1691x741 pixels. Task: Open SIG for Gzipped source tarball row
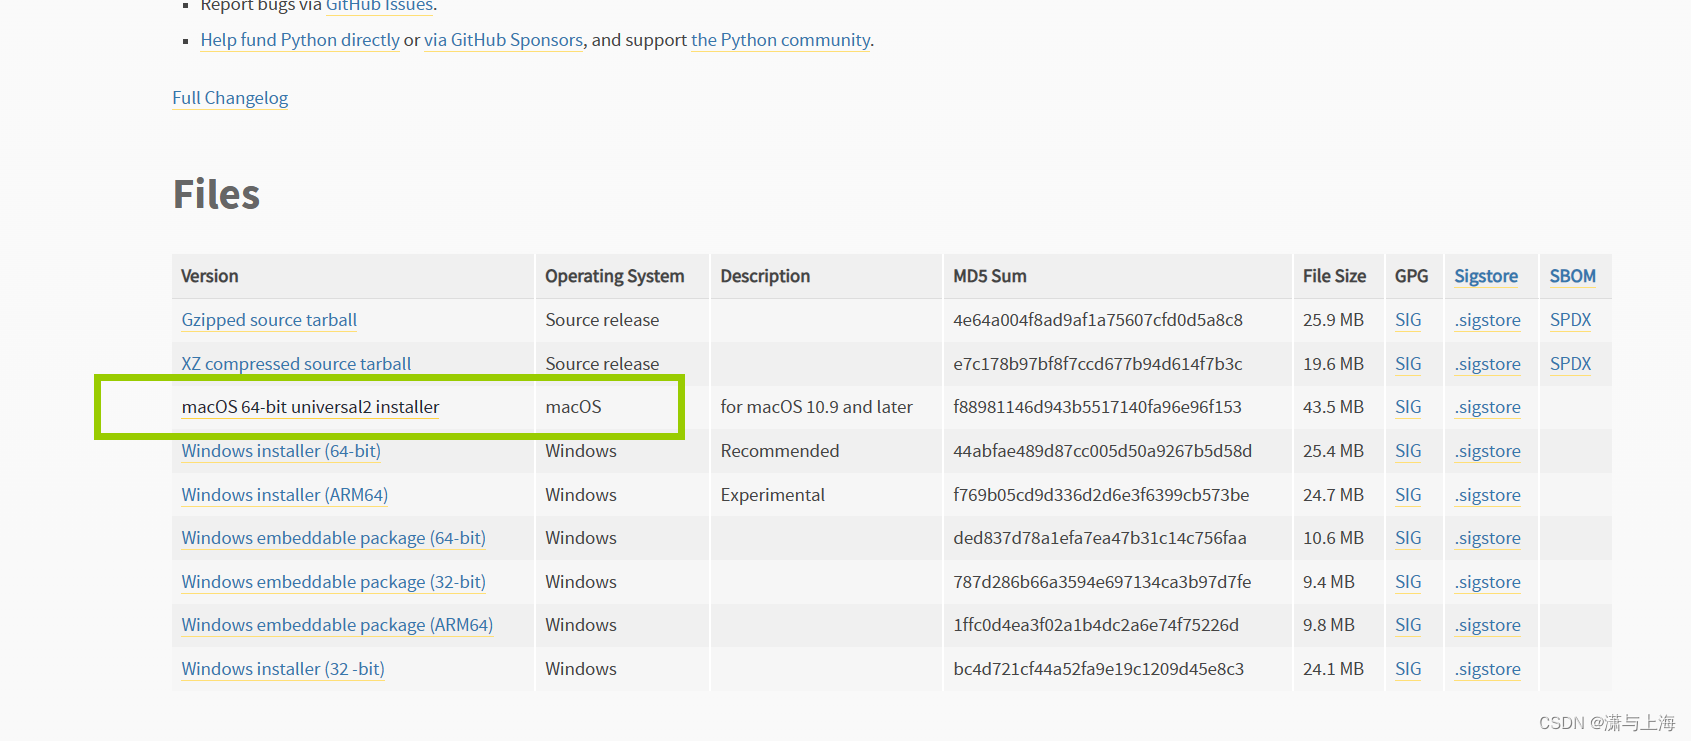pyautogui.click(x=1408, y=320)
